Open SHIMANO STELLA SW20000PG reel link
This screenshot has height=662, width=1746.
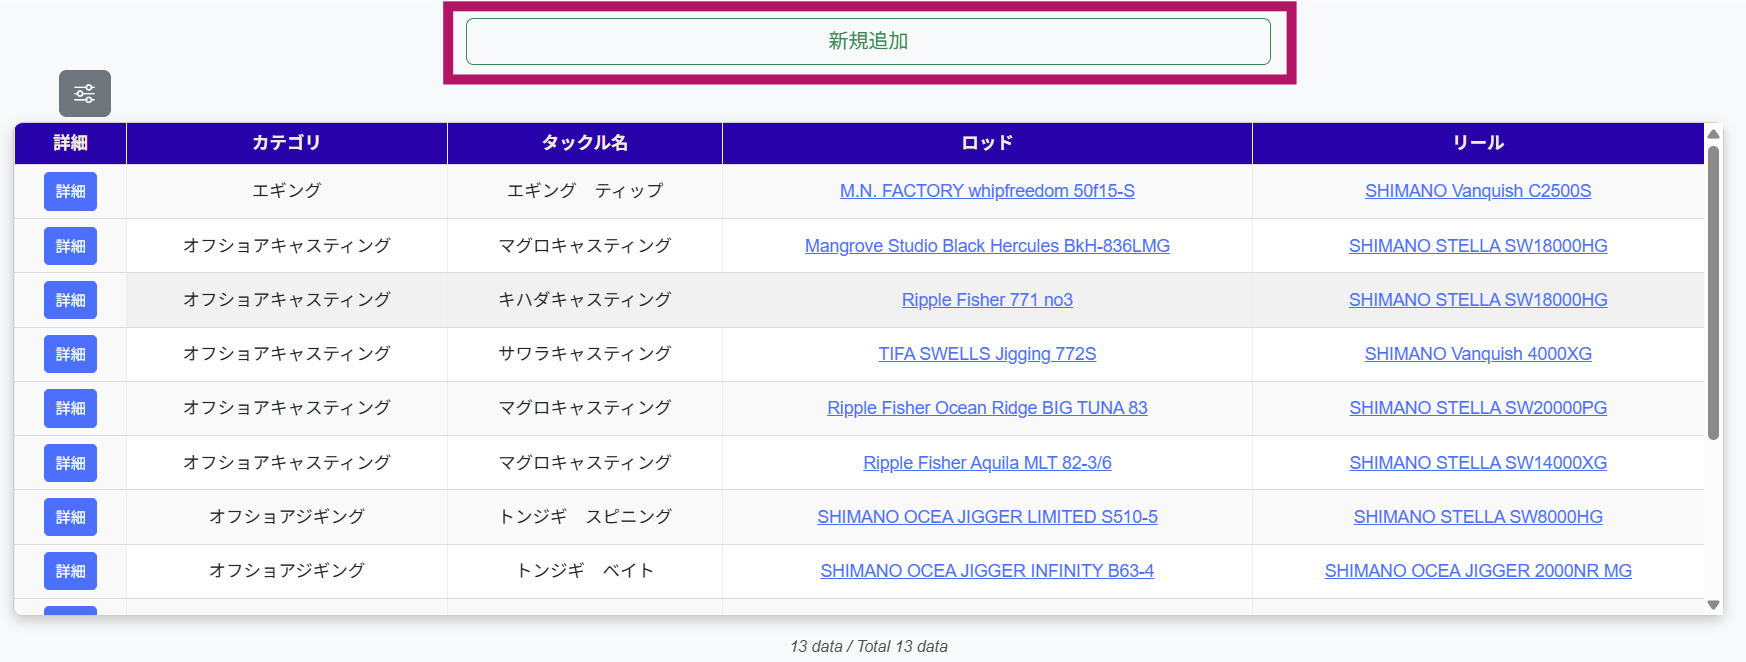coord(1477,408)
